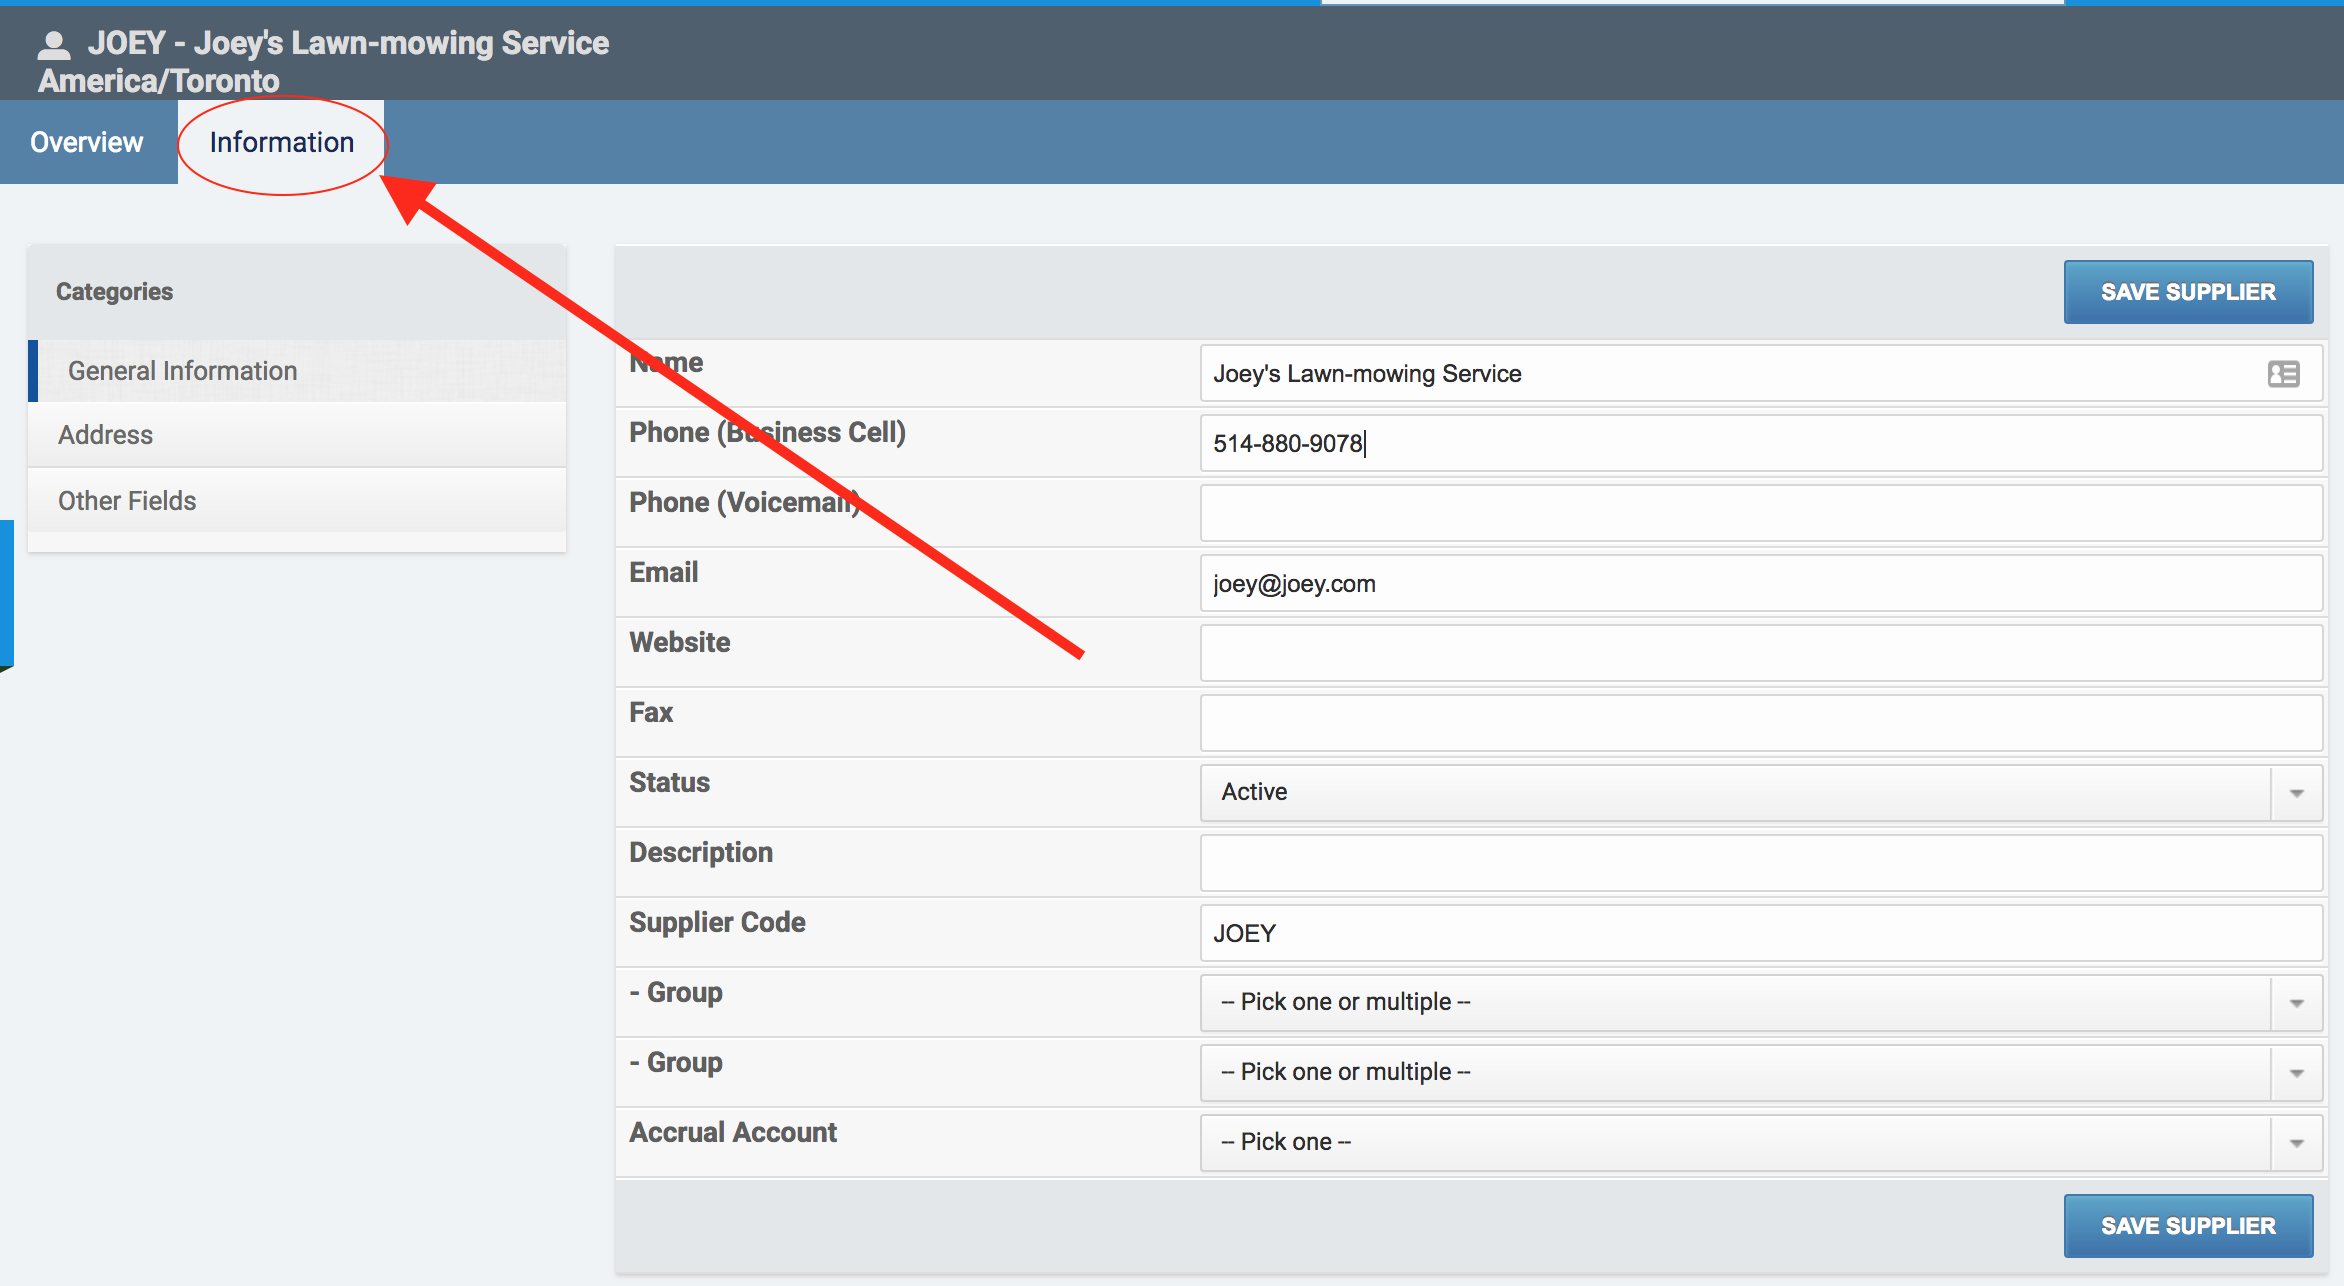Open General Information category

tap(297, 371)
